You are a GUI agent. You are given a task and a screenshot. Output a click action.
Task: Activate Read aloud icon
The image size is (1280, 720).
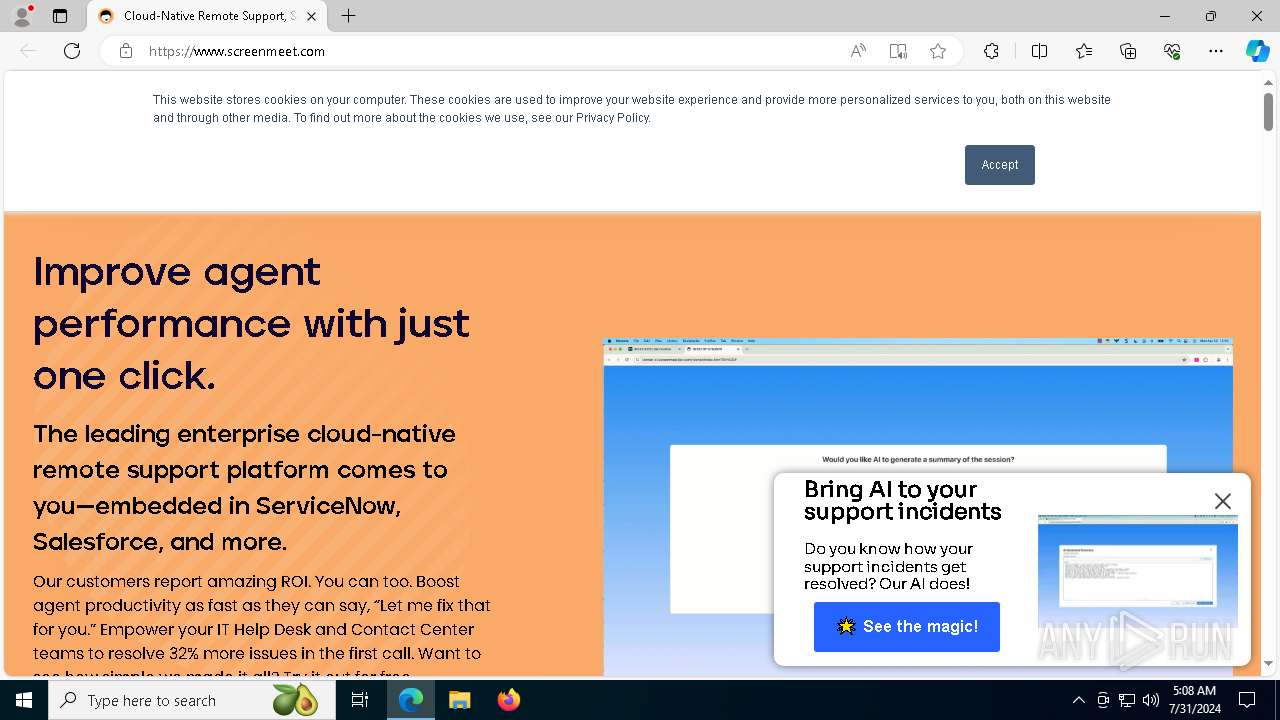coord(858,51)
